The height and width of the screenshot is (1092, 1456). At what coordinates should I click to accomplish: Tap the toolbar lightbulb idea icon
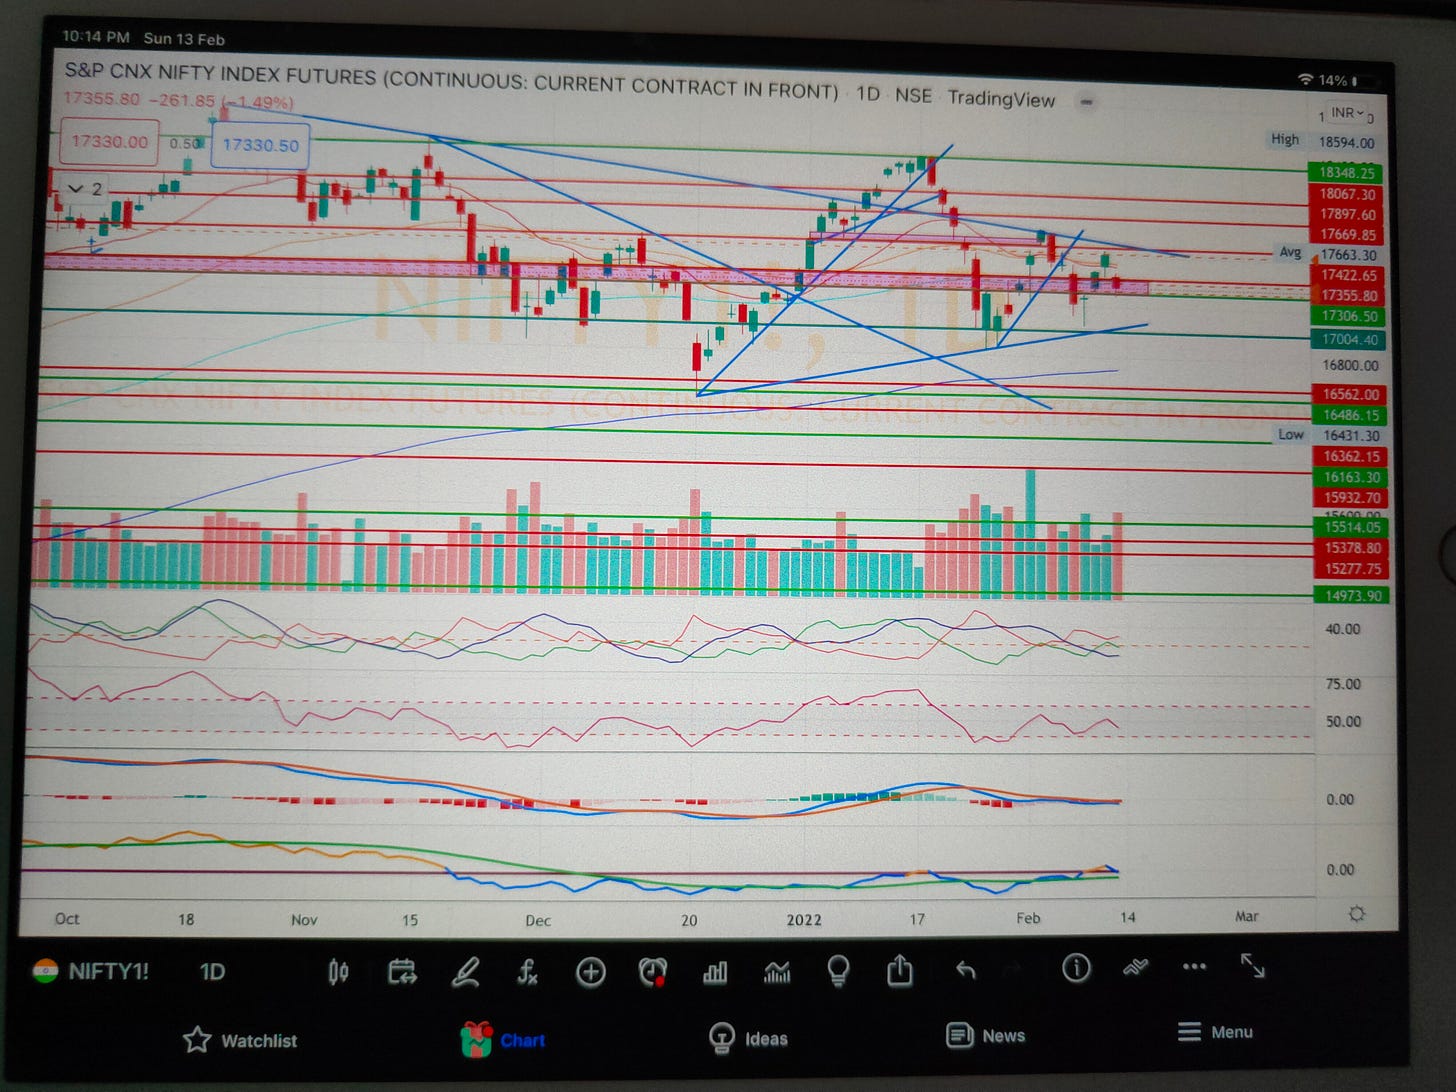click(838, 970)
